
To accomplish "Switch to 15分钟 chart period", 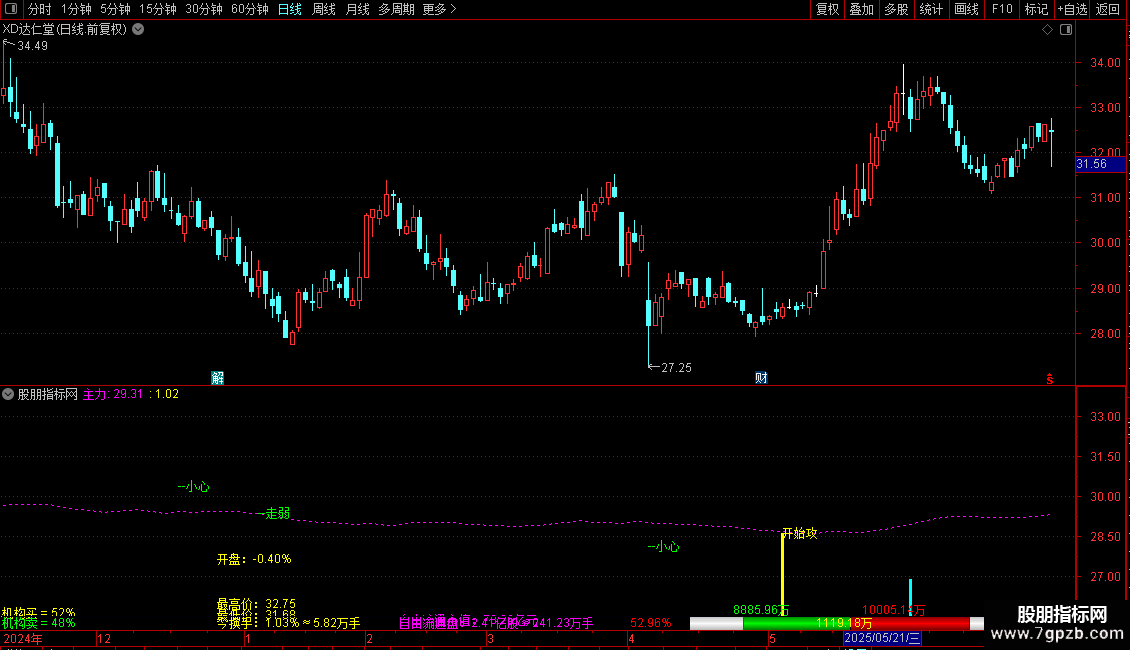I will pos(158,9).
